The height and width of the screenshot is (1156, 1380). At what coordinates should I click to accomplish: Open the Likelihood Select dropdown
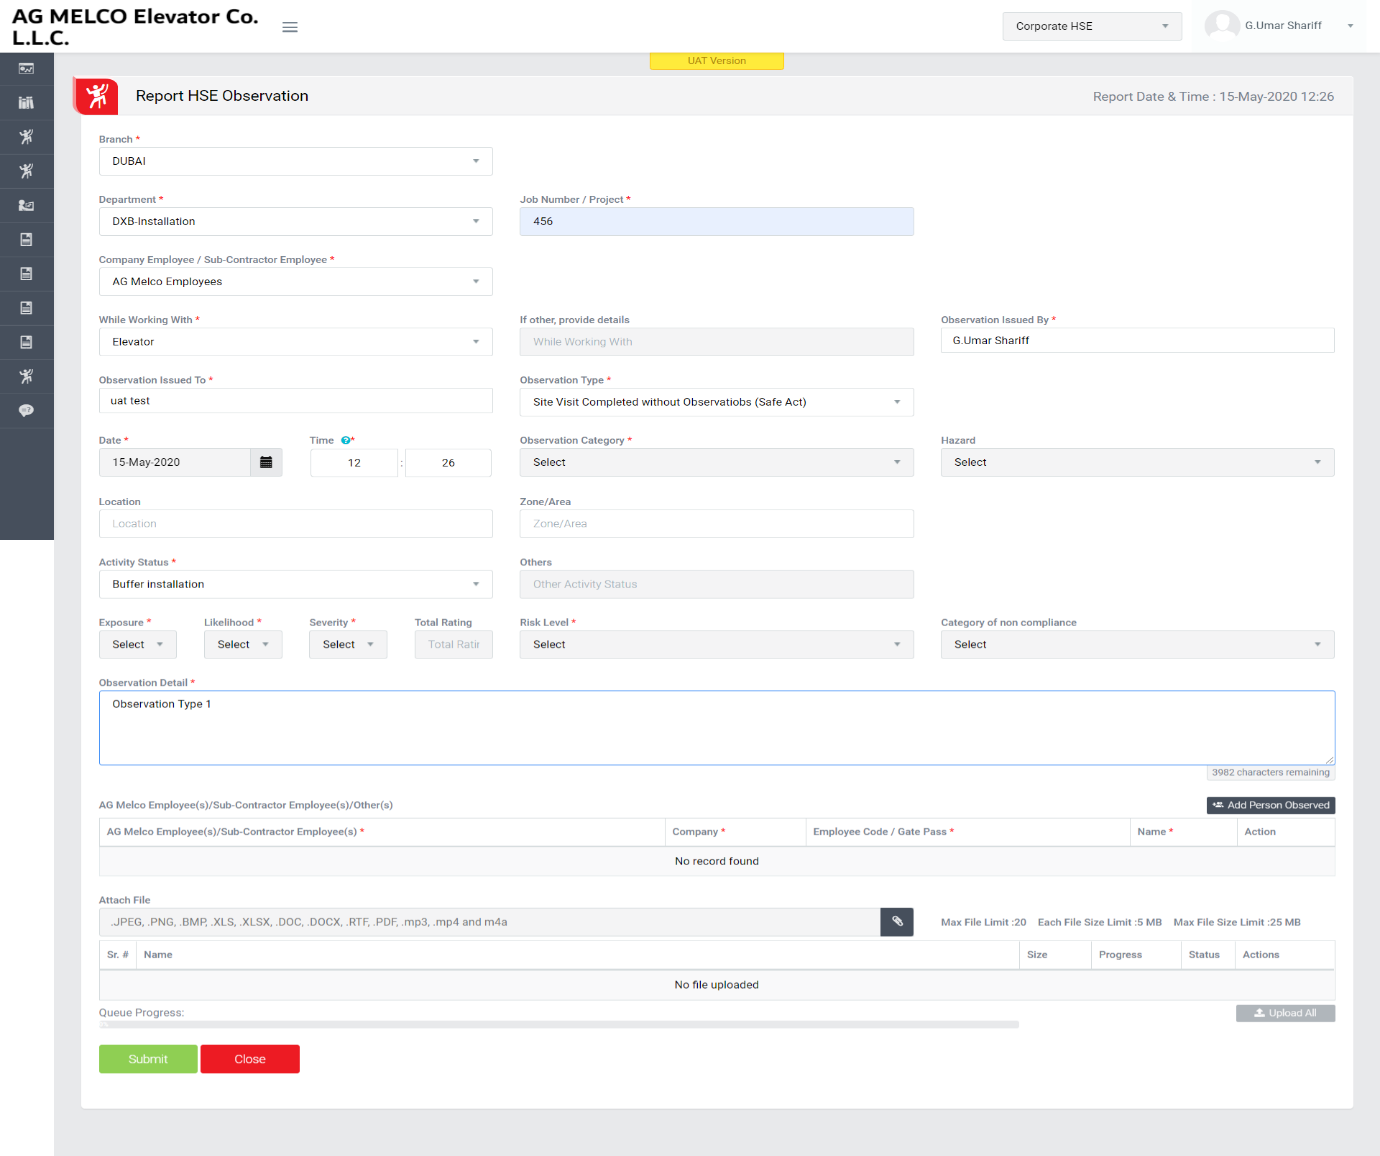point(243,644)
